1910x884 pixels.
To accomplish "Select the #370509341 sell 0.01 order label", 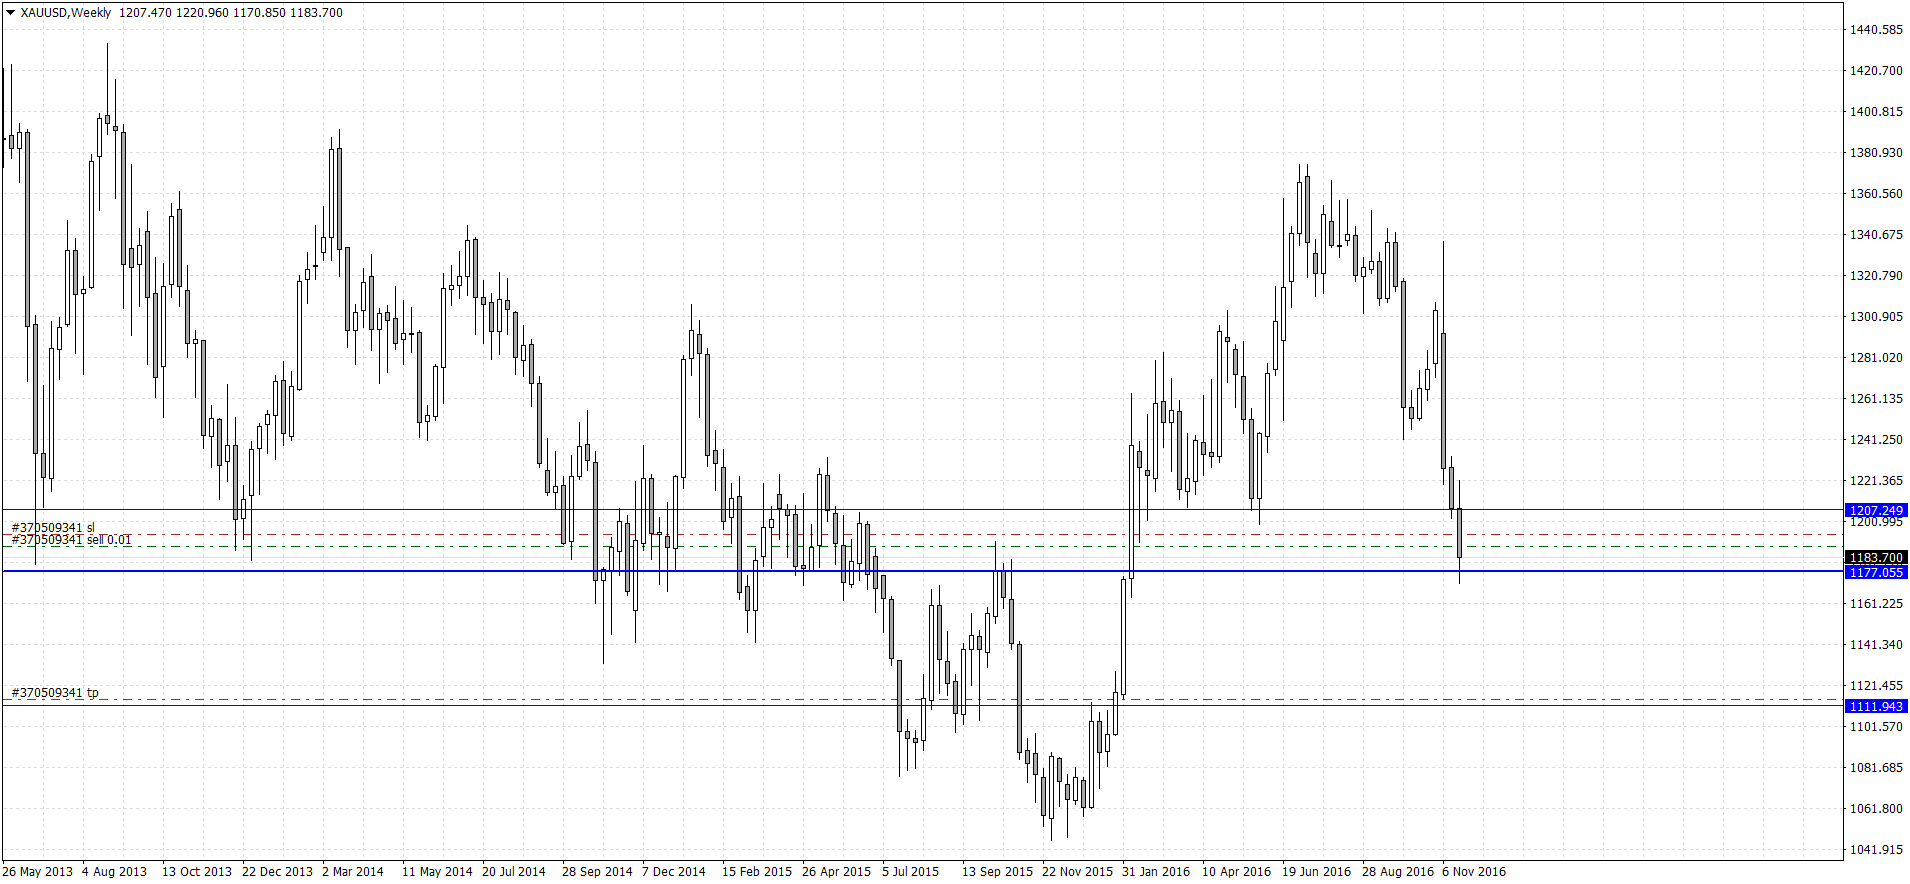I will click(x=71, y=540).
